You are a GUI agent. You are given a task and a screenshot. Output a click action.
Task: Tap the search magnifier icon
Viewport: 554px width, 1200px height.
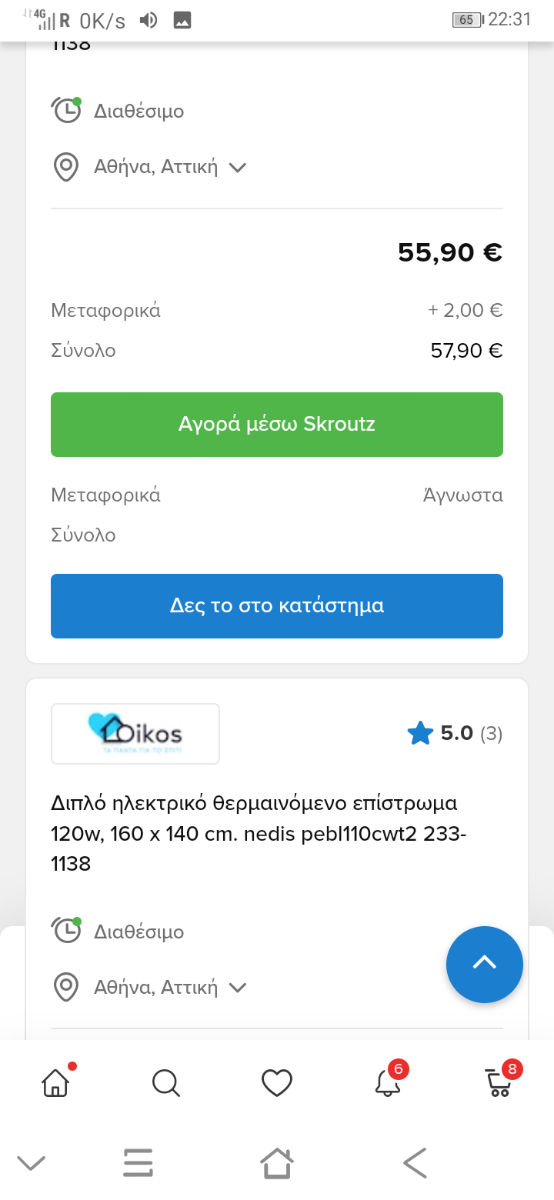click(x=166, y=1083)
